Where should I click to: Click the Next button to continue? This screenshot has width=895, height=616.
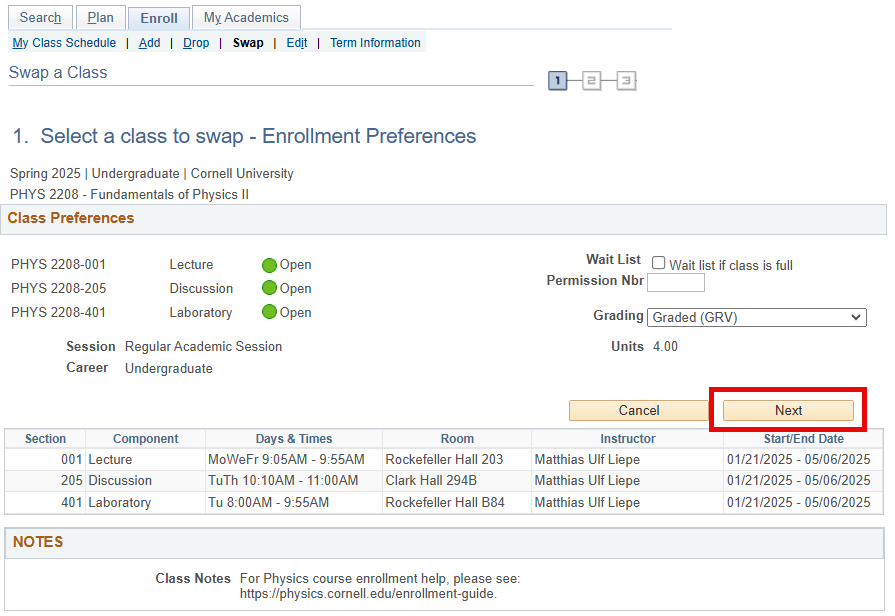788,410
